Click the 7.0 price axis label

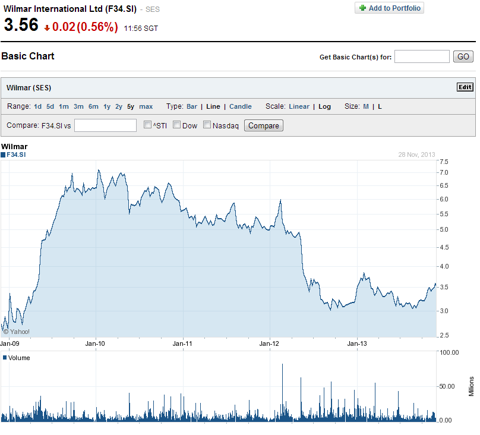pyautogui.click(x=444, y=173)
